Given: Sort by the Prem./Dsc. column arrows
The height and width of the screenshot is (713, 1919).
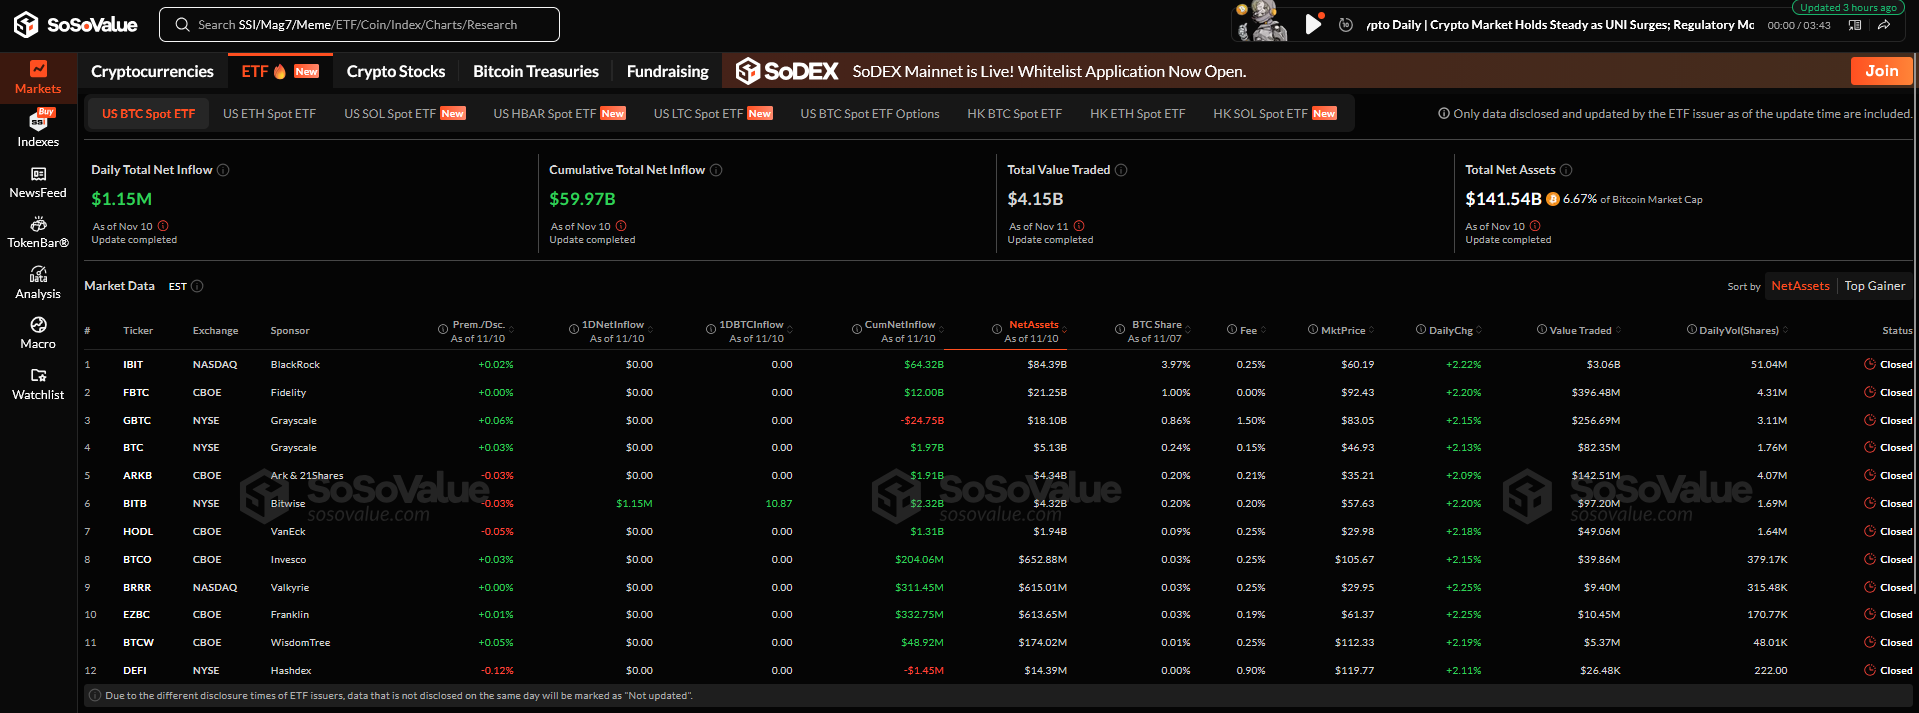Looking at the screenshot, I should pos(510,328).
